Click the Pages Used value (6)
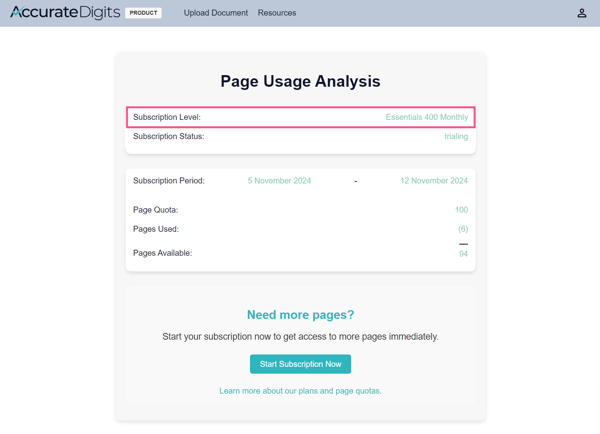The image size is (600, 434). click(x=463, y=229)
